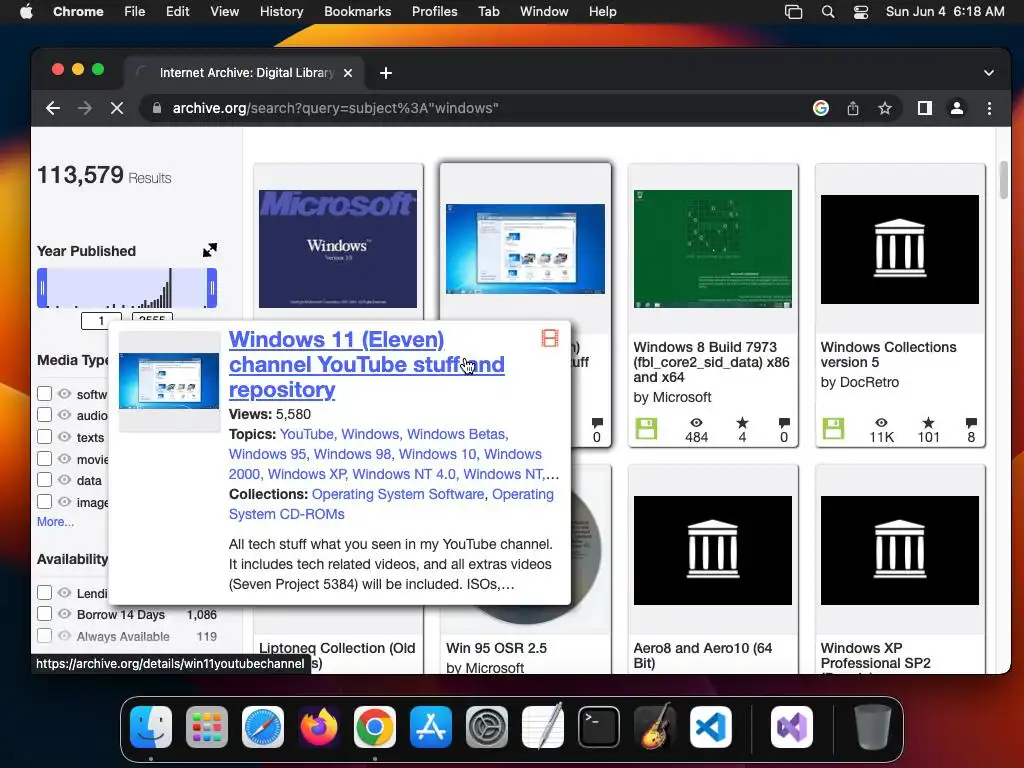The image size is (1024, 768).
Task: Click the Windows NT 4.0 topic link
Action: [x=404, y=474]
